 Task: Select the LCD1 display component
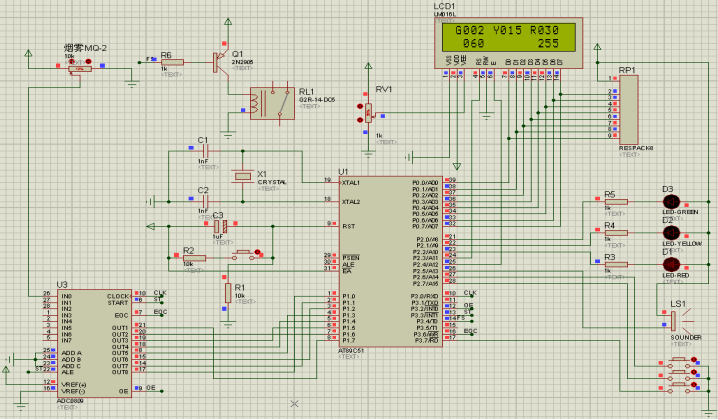point(508,43)
